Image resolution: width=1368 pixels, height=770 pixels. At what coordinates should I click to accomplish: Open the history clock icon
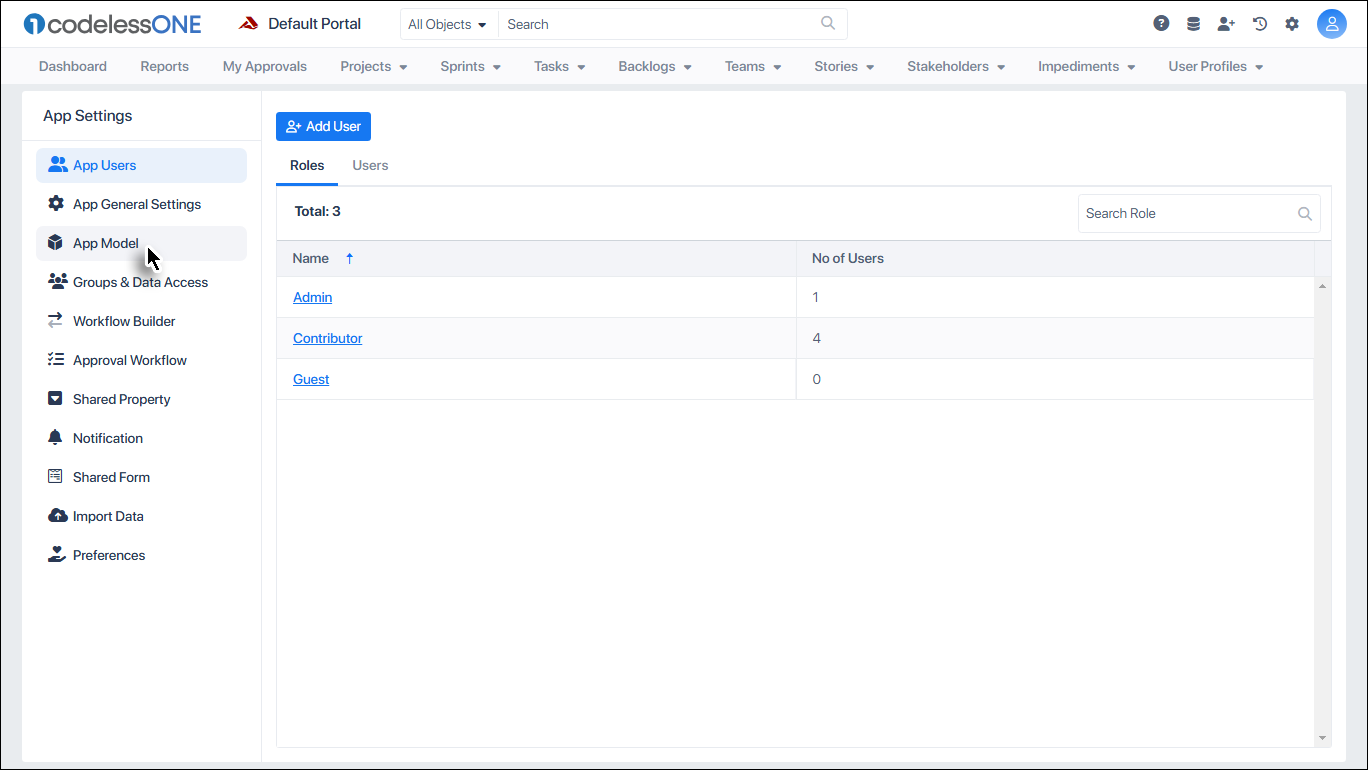[x=1260, y=23]
